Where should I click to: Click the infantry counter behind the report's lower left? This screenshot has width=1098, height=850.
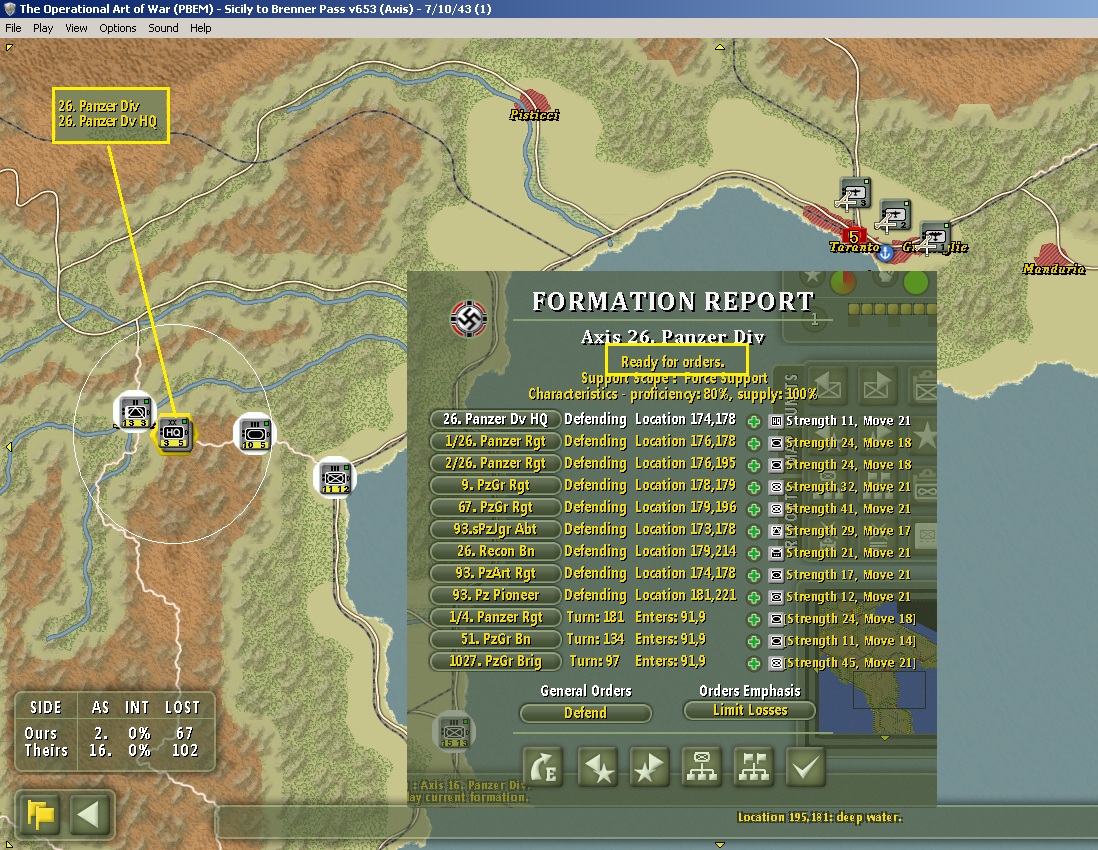[454, 732]
